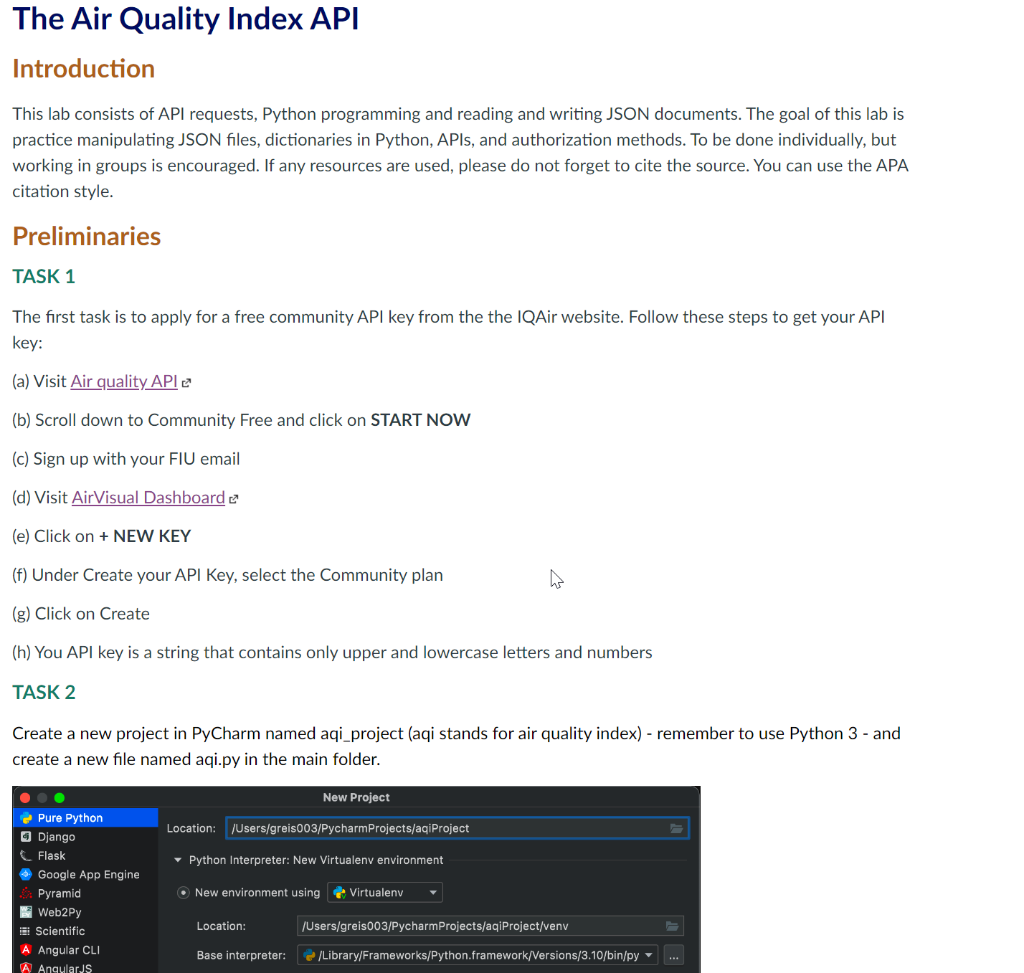Click the project Location folder browse icon
Screen dimensions: 1024x973
click(x=677, y=827)
